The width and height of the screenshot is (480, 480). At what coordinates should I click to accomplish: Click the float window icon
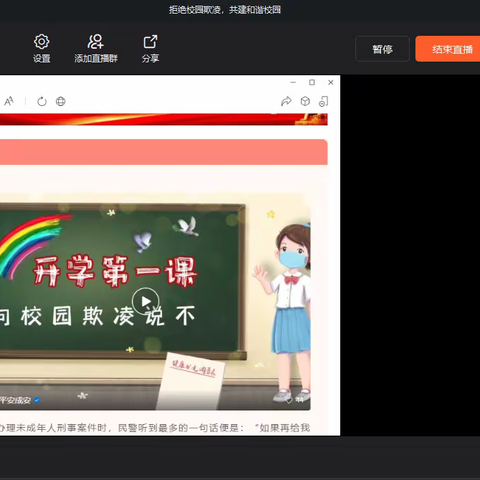pyautogui.click(x=324, y=101)
